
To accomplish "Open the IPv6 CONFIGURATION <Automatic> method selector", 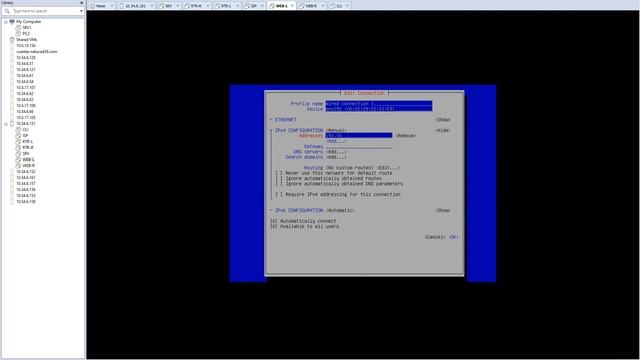I will point(340,210).
